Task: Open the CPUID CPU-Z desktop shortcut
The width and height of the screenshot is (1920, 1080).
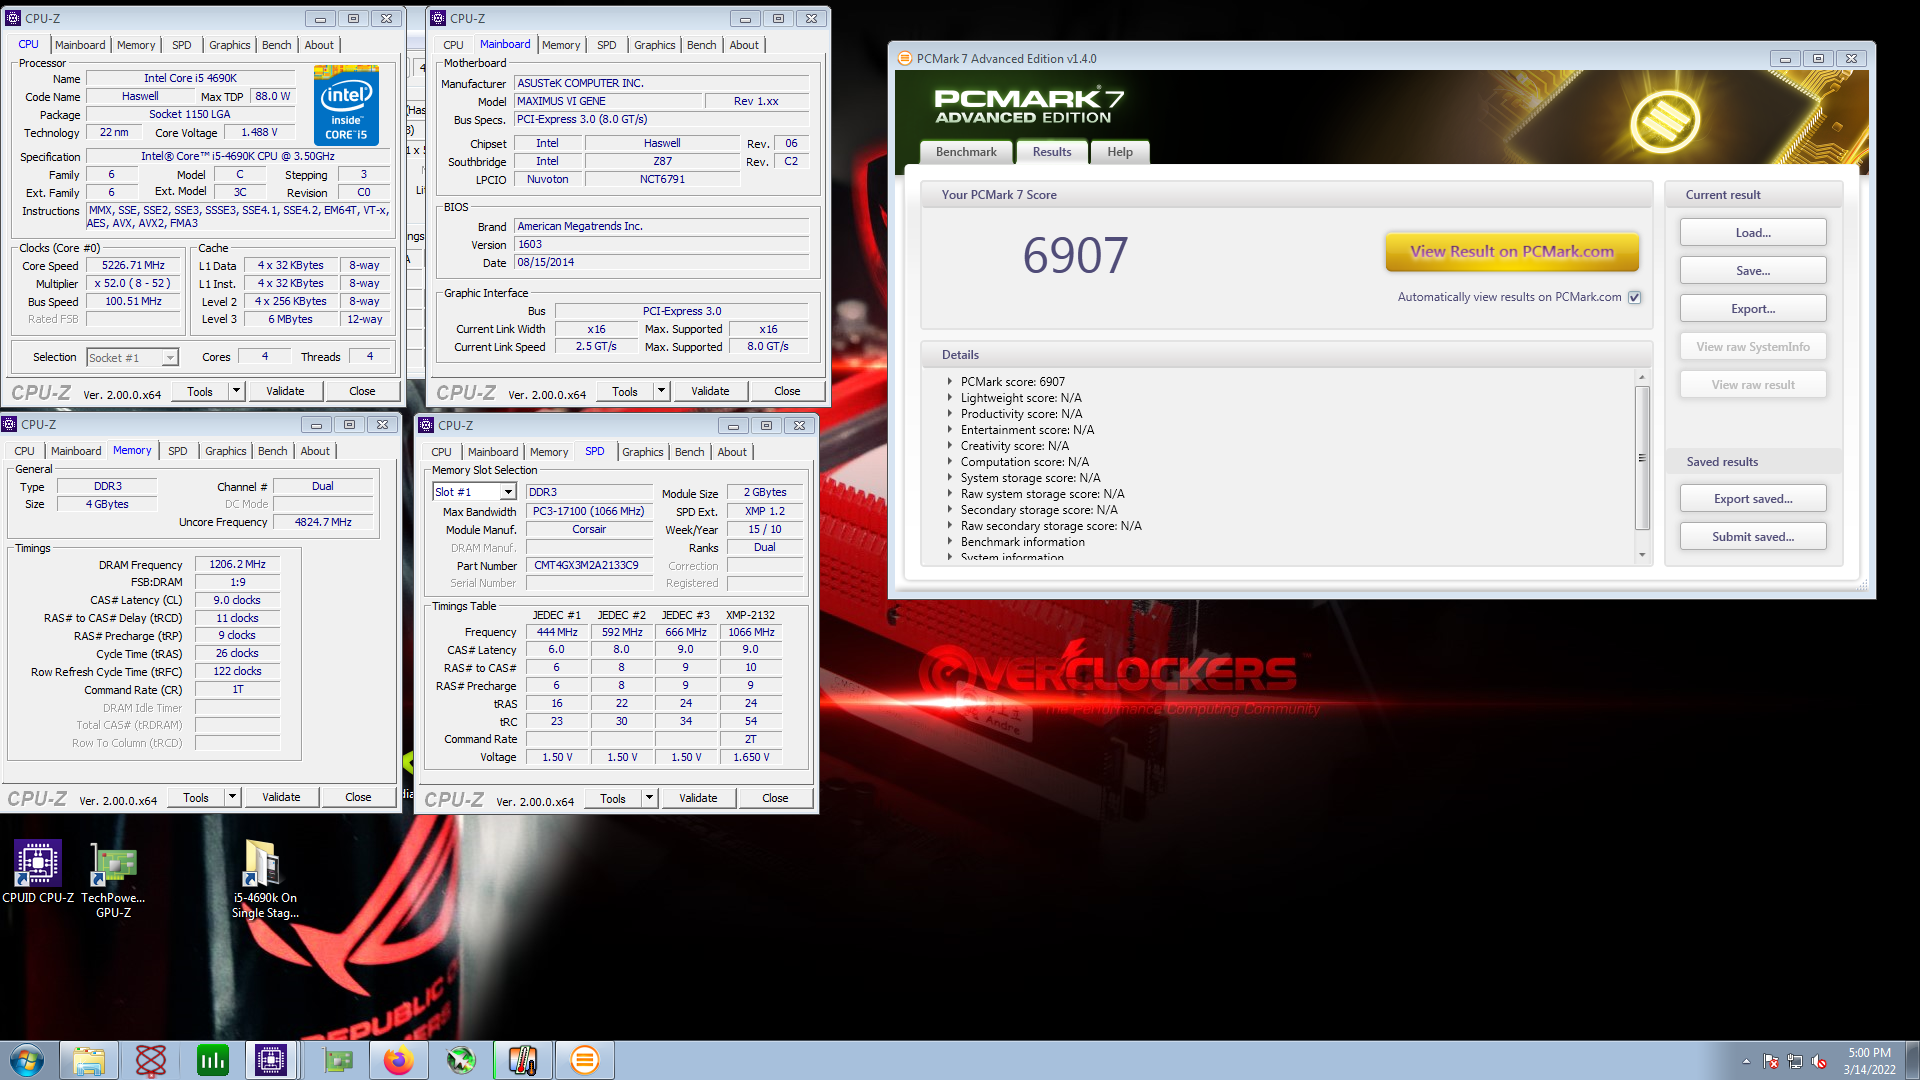Action: click(38, 871)
